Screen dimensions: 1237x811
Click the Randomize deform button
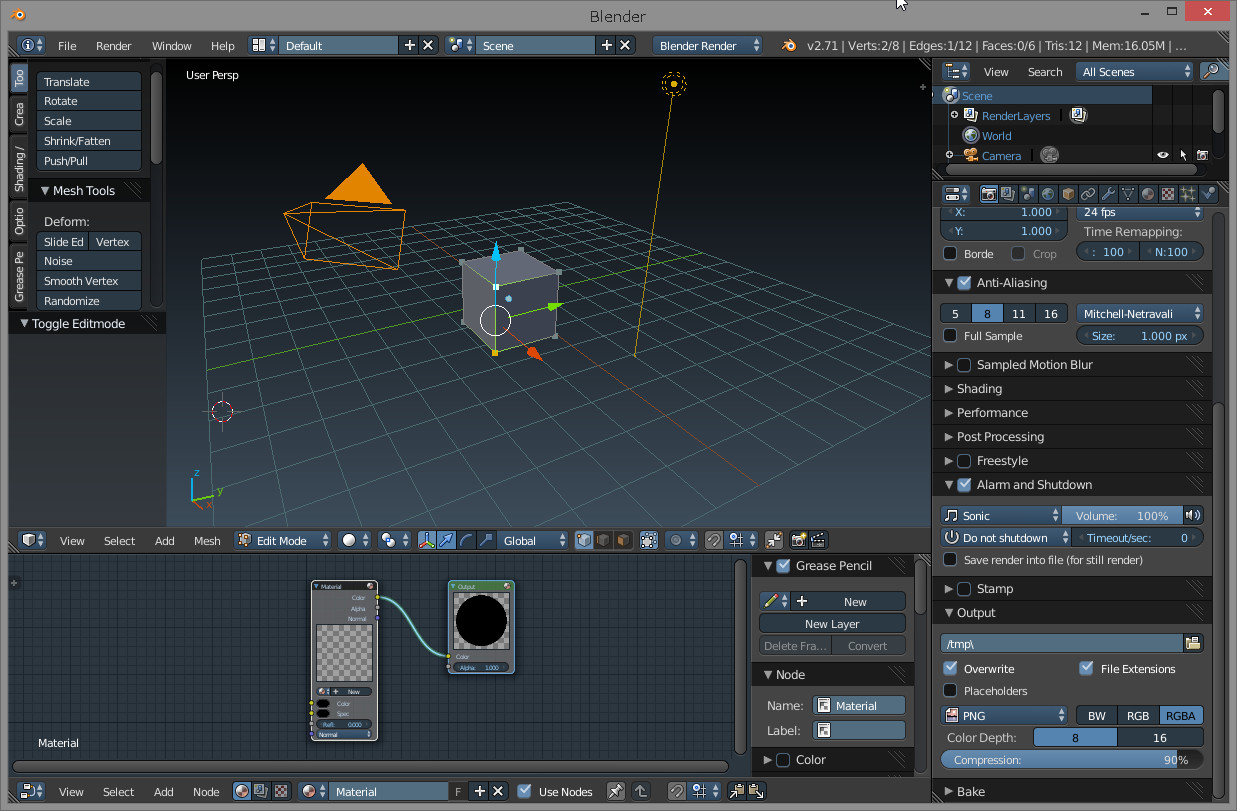pos(89,301)
